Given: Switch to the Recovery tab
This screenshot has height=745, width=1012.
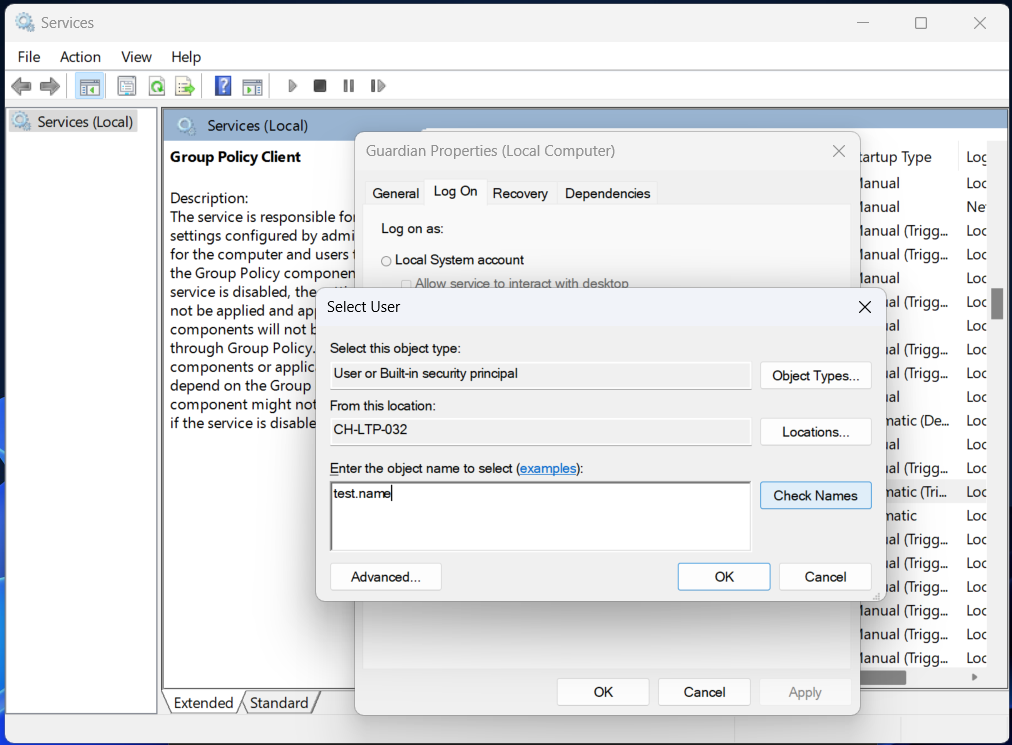Looking at the screenshot, I should point(520,194).
